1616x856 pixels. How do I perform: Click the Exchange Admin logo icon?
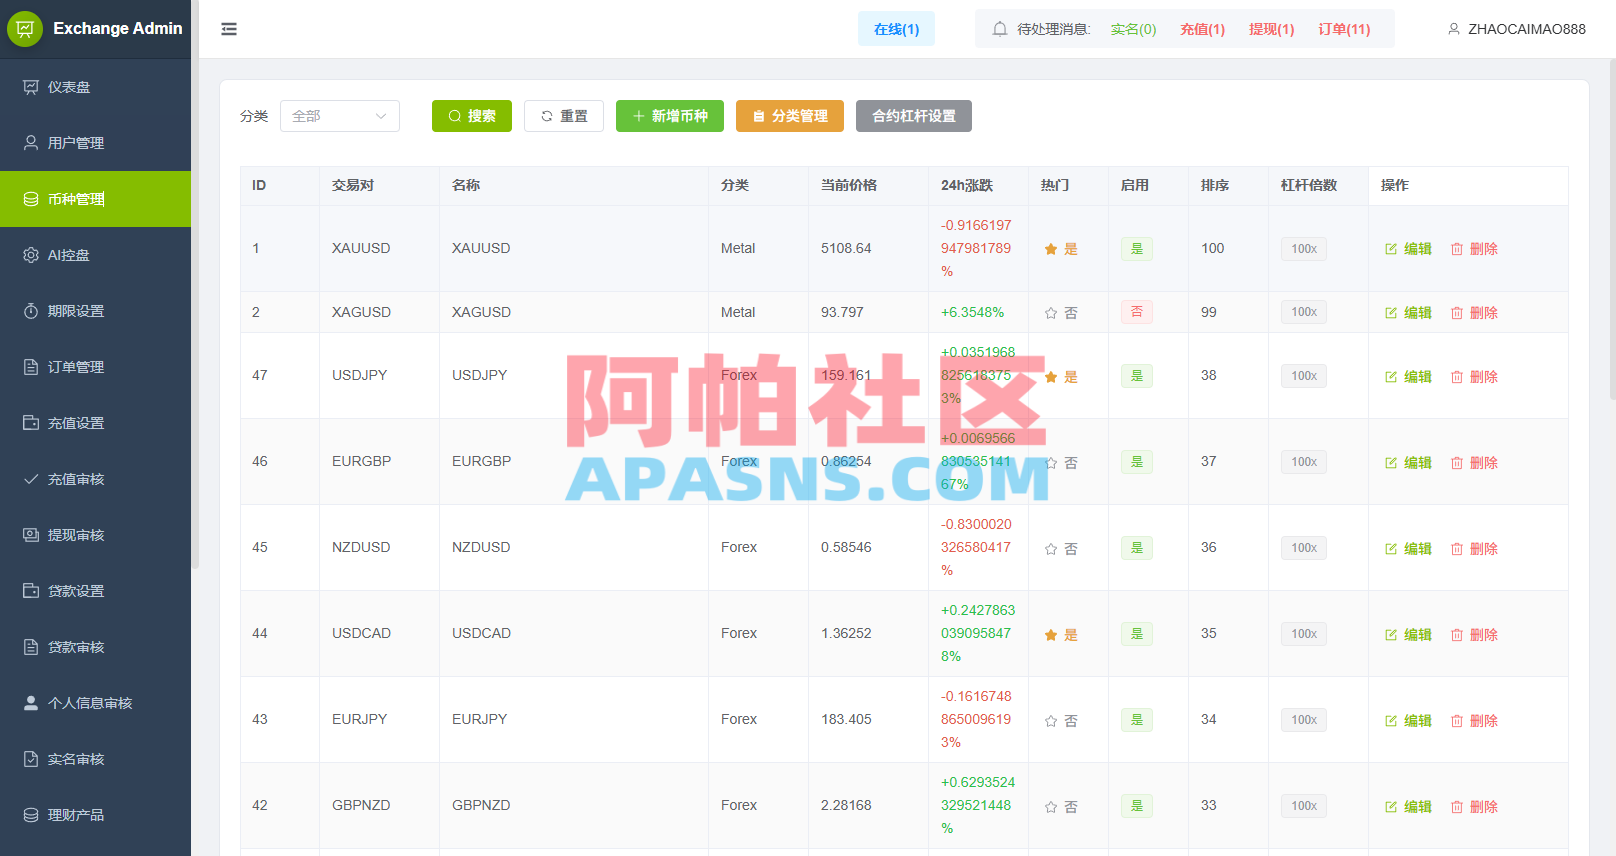[x=25, y=29]
